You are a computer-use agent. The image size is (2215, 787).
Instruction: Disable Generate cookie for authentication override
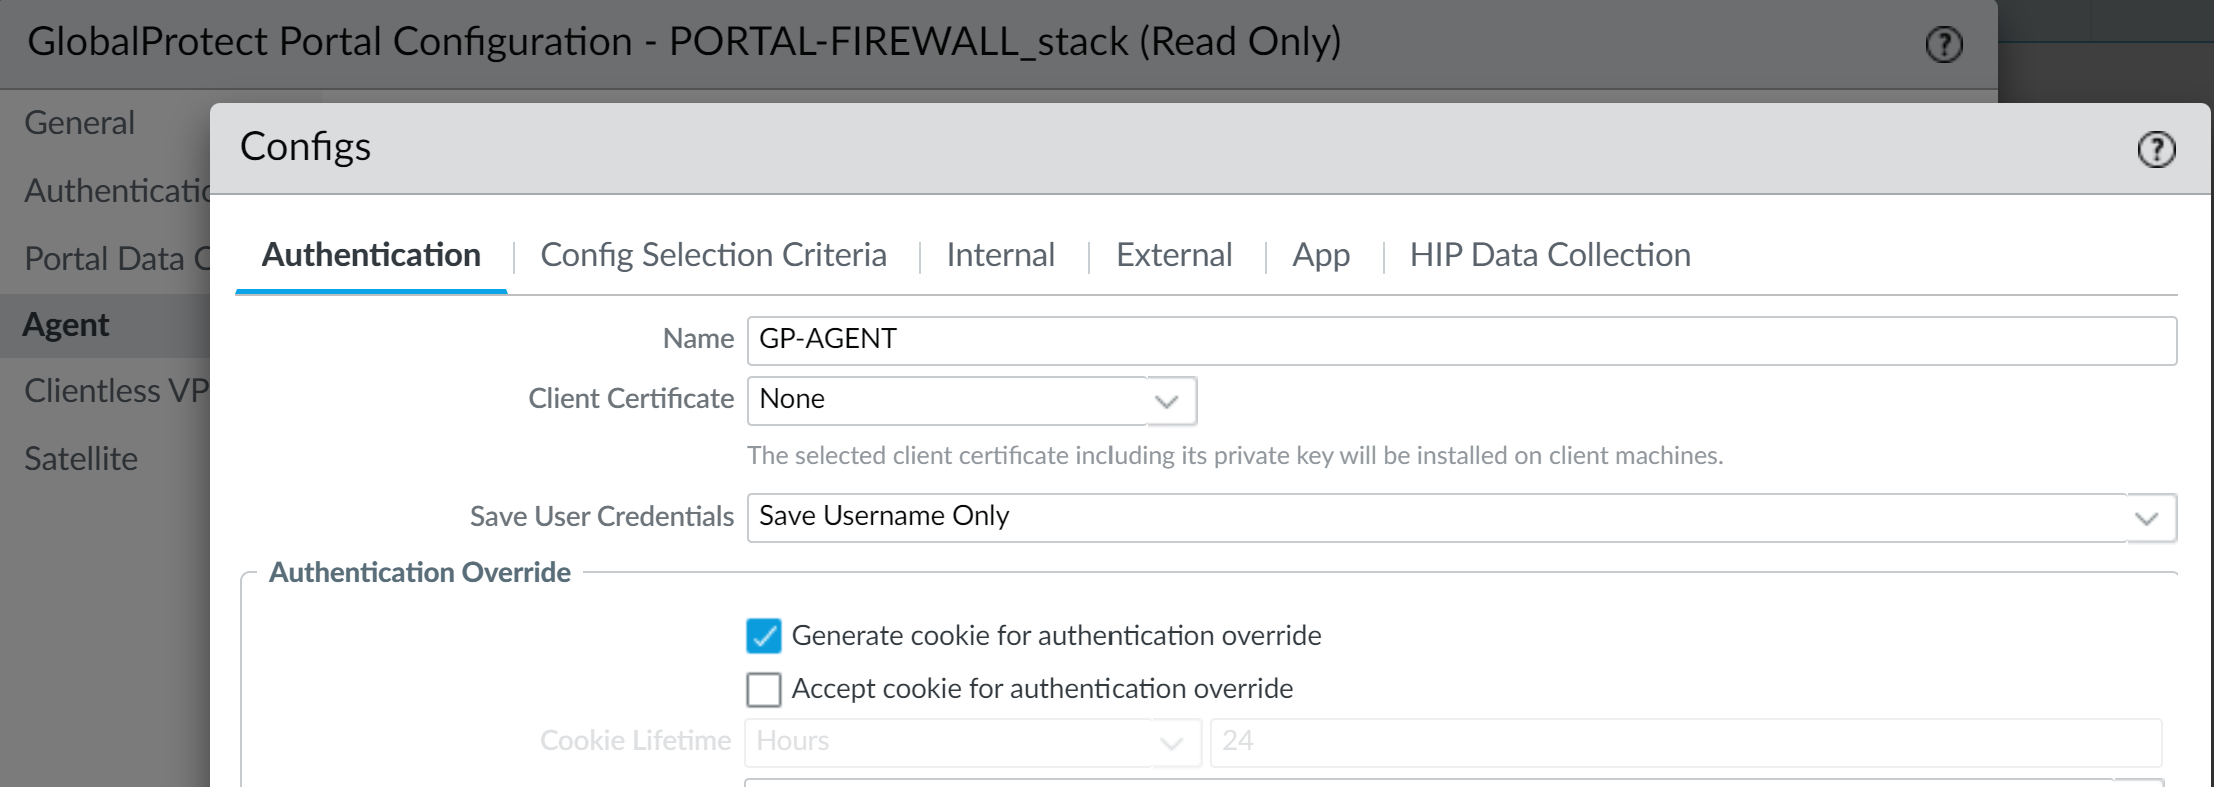[x=764, y=636]
